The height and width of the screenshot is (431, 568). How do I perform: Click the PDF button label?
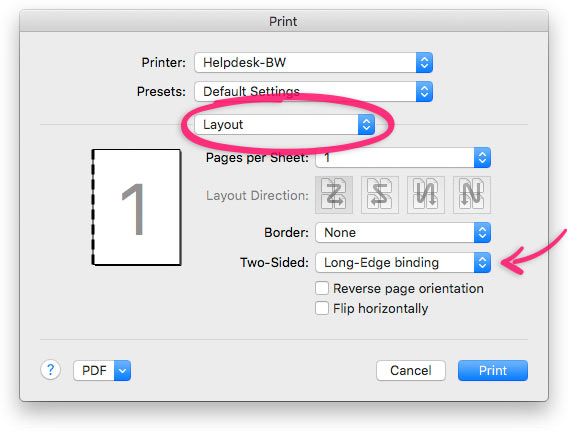tap(94, 371)
